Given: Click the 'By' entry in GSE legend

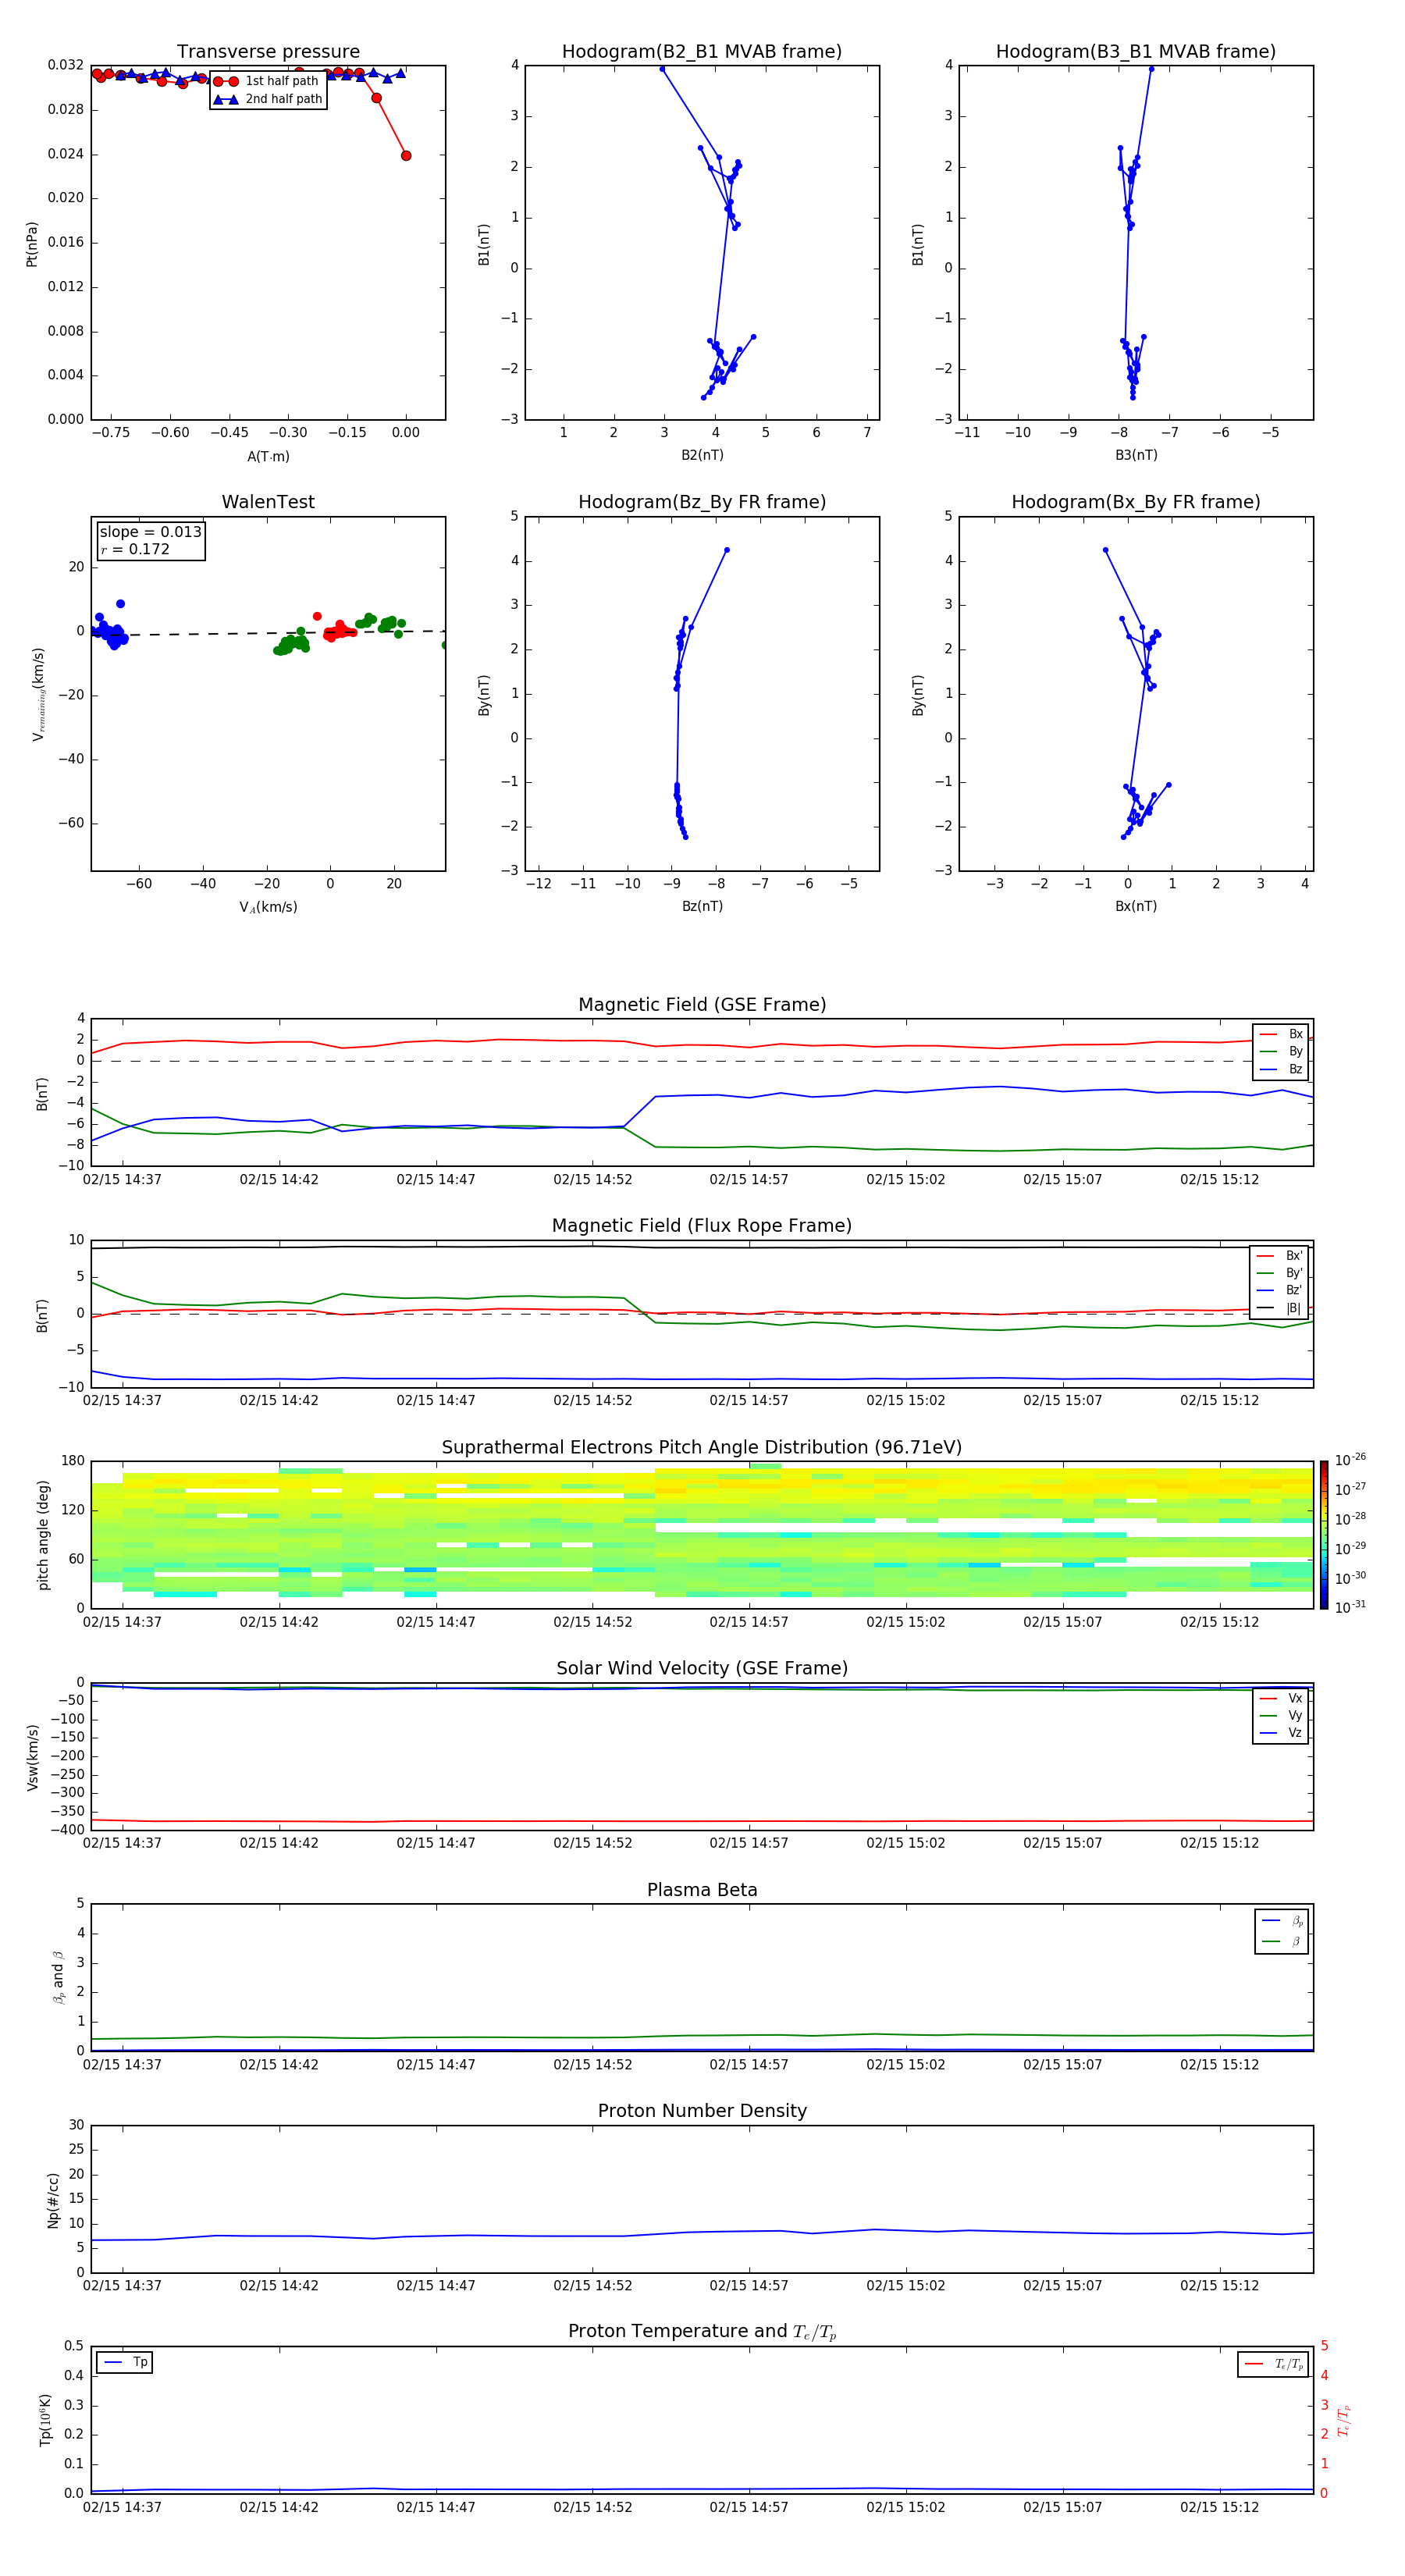Looking at the screenshot, I should click(1281, 1051).
